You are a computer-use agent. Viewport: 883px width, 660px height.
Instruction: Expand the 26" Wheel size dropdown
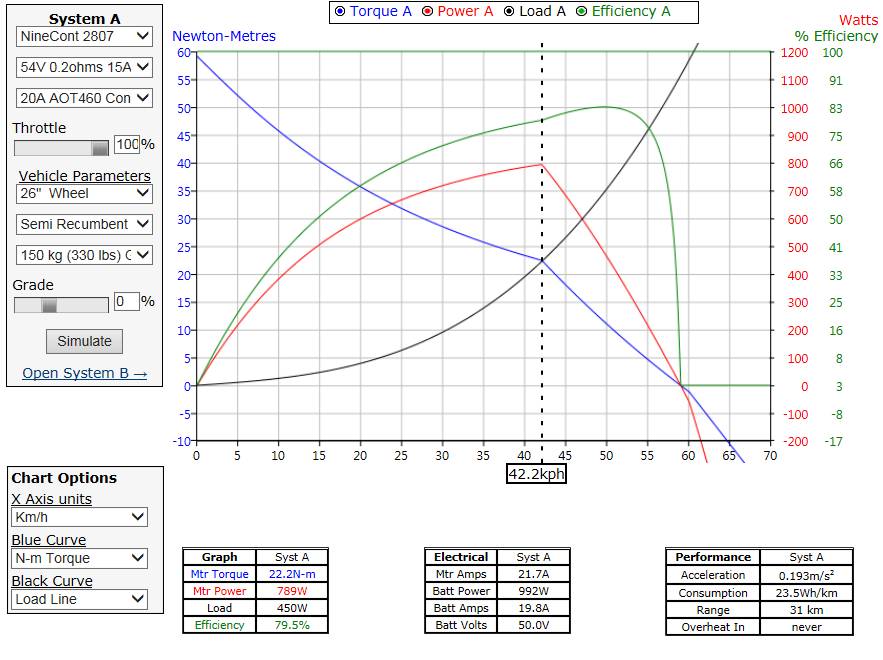point(84,193)
